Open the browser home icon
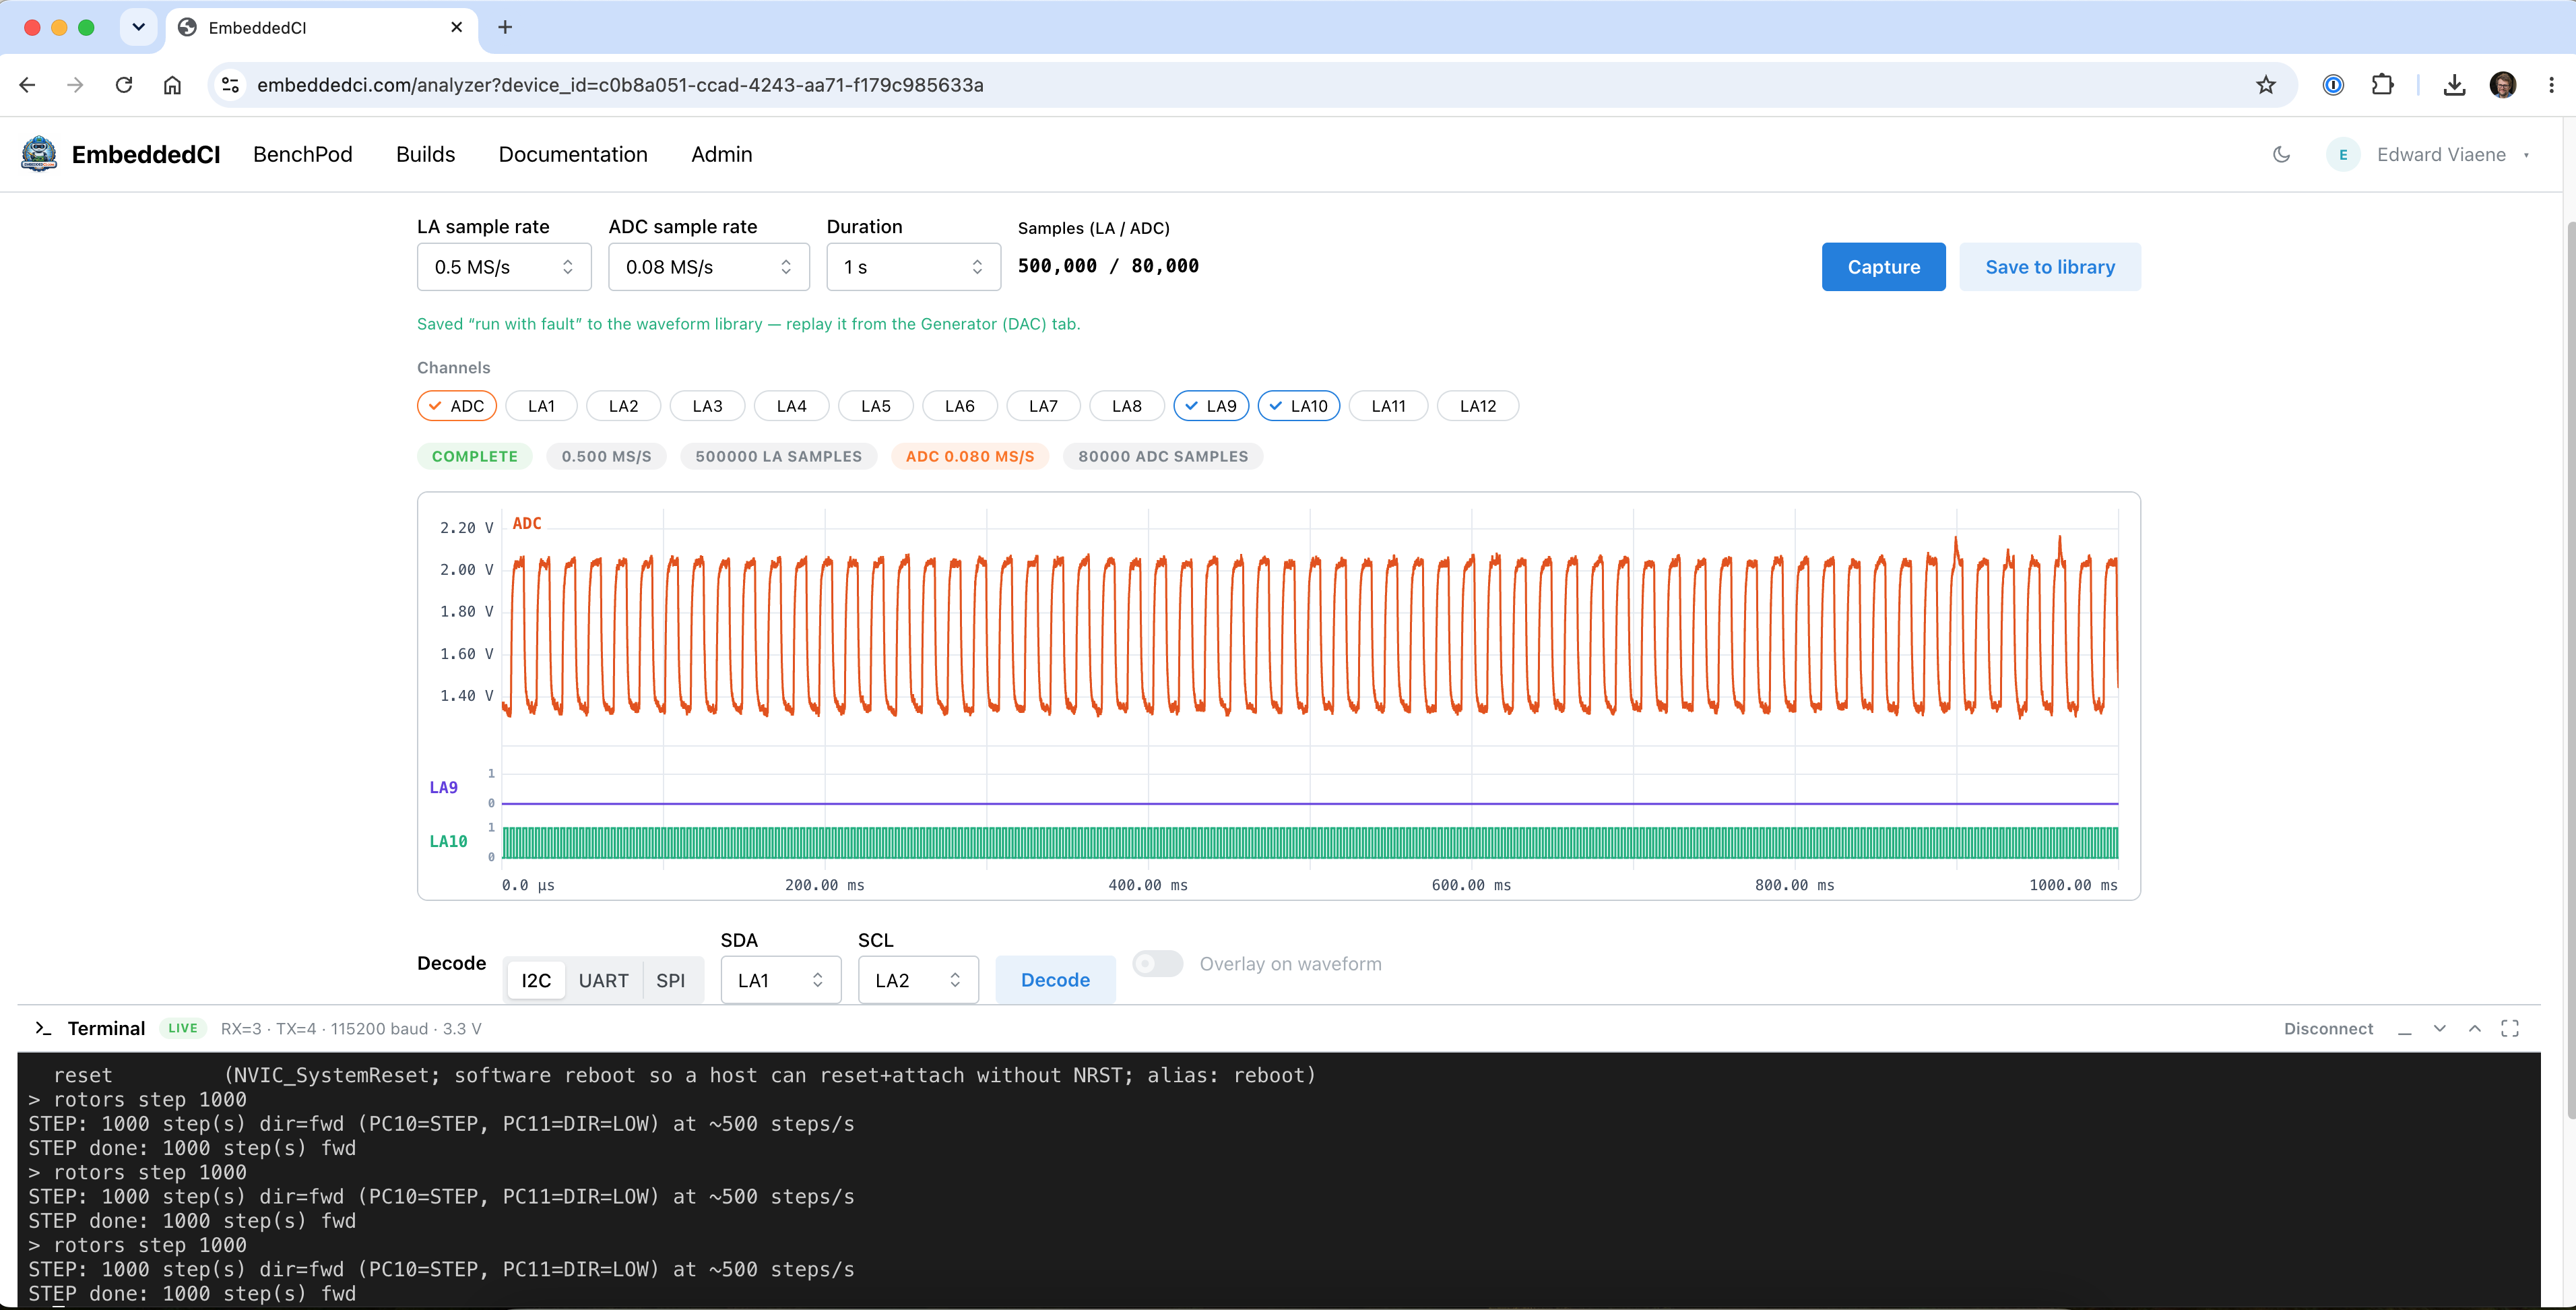The image size is (2576, 1310). click(x=172, y=85)
